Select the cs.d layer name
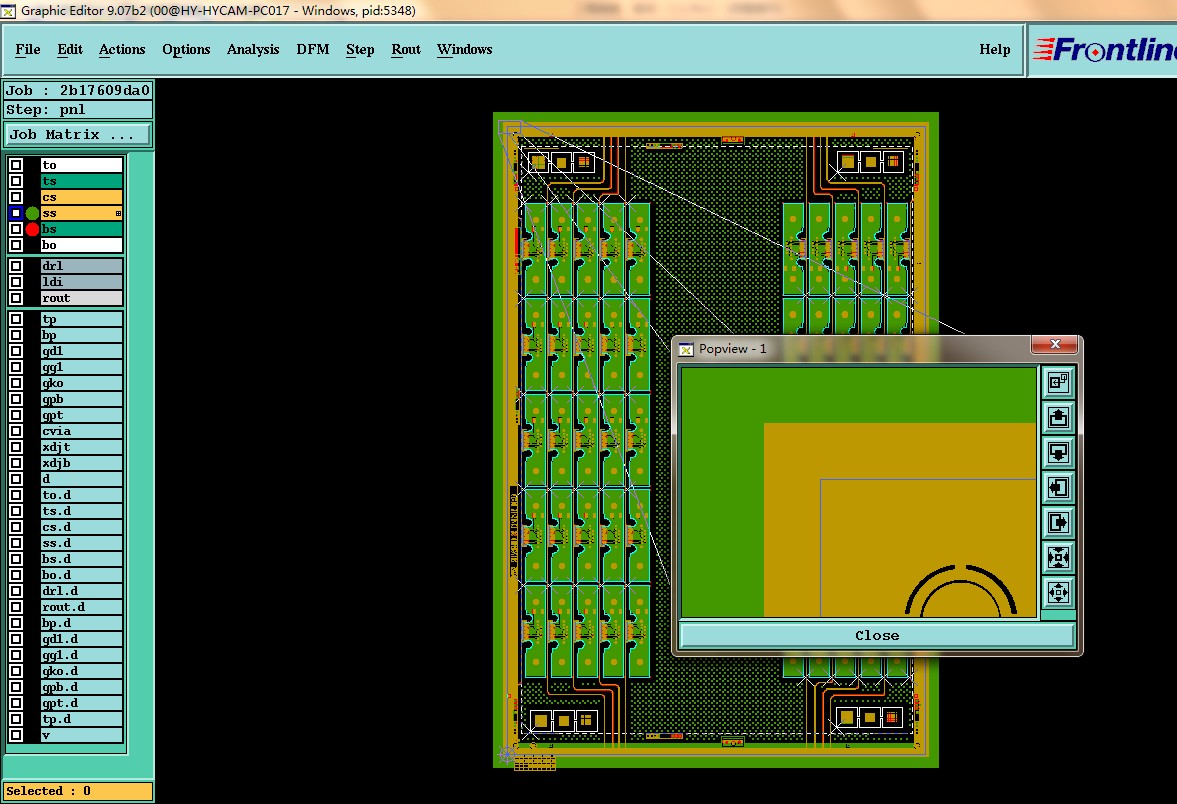The width and height of the screenshot is (1177, 804). pyautogui.click(x=81, y=527)
